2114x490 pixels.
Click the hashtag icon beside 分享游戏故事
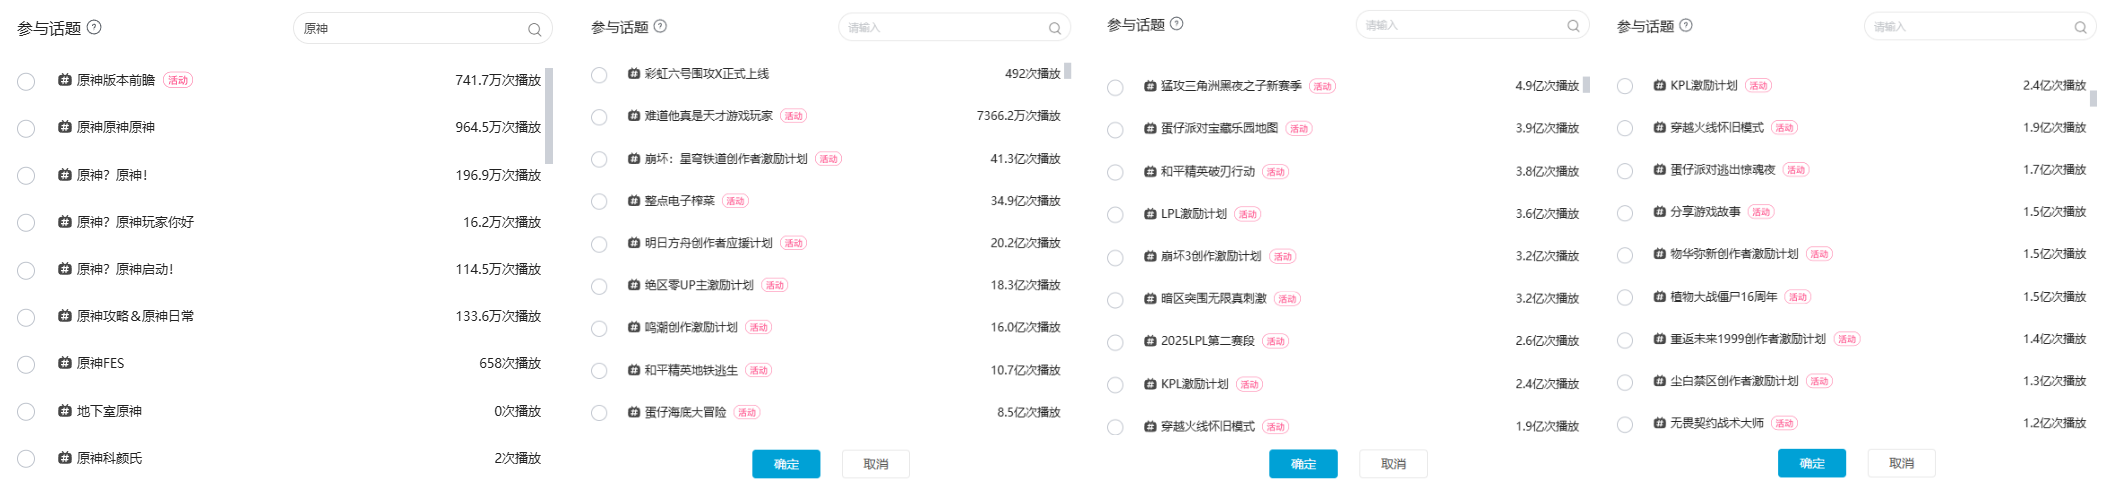pos(1660,212)
